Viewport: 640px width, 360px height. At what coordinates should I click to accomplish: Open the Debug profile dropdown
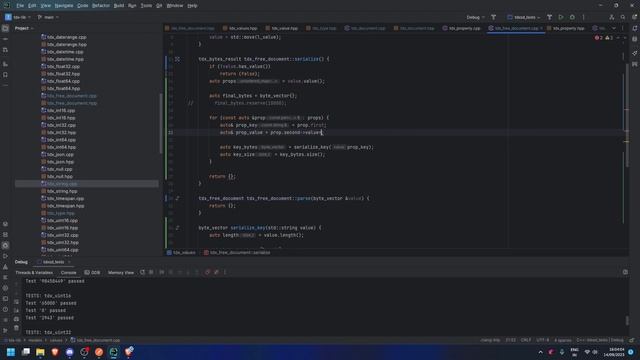click(476, 17)
